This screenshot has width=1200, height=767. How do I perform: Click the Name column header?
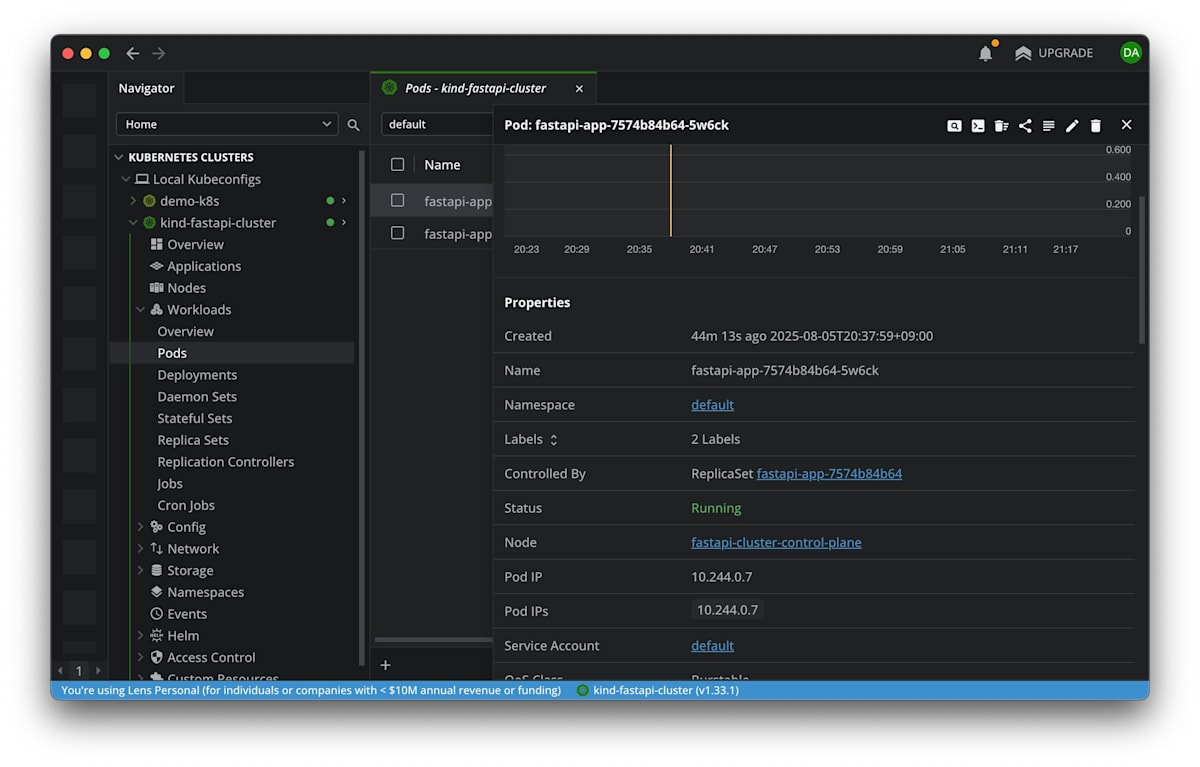pyautogui.click(x=442, y=165)
